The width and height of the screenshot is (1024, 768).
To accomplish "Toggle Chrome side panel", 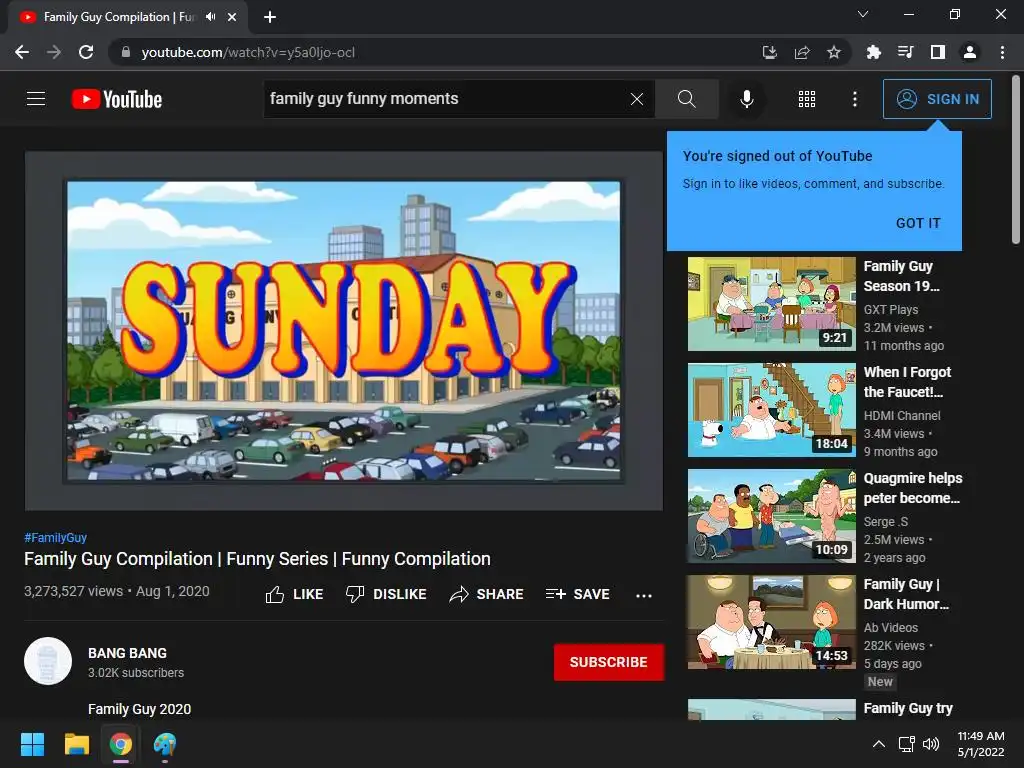I will (938, 52).
